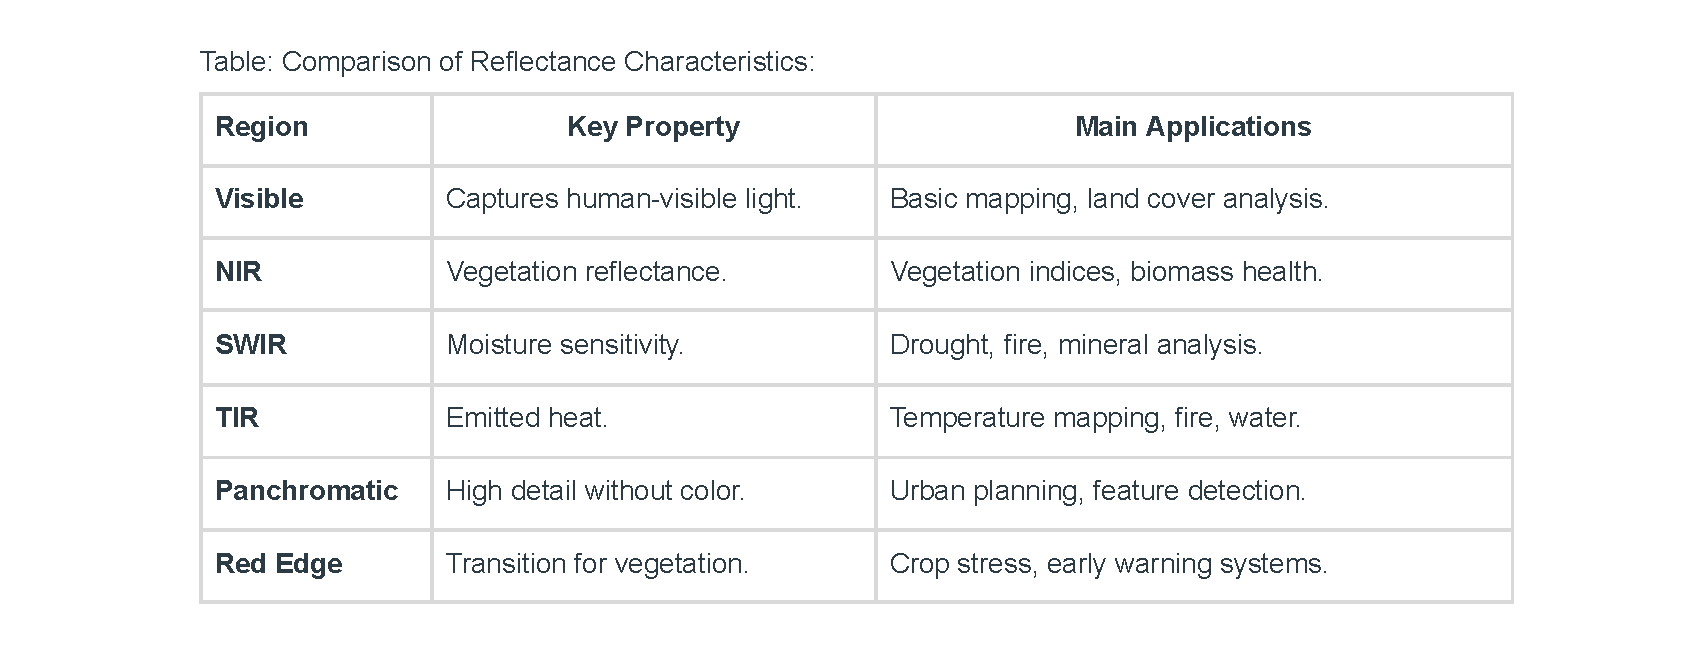Click the 'Moisture sensitivity.' cell
The height and width of the screenshot is (659, 1700).
pos(565,345)
